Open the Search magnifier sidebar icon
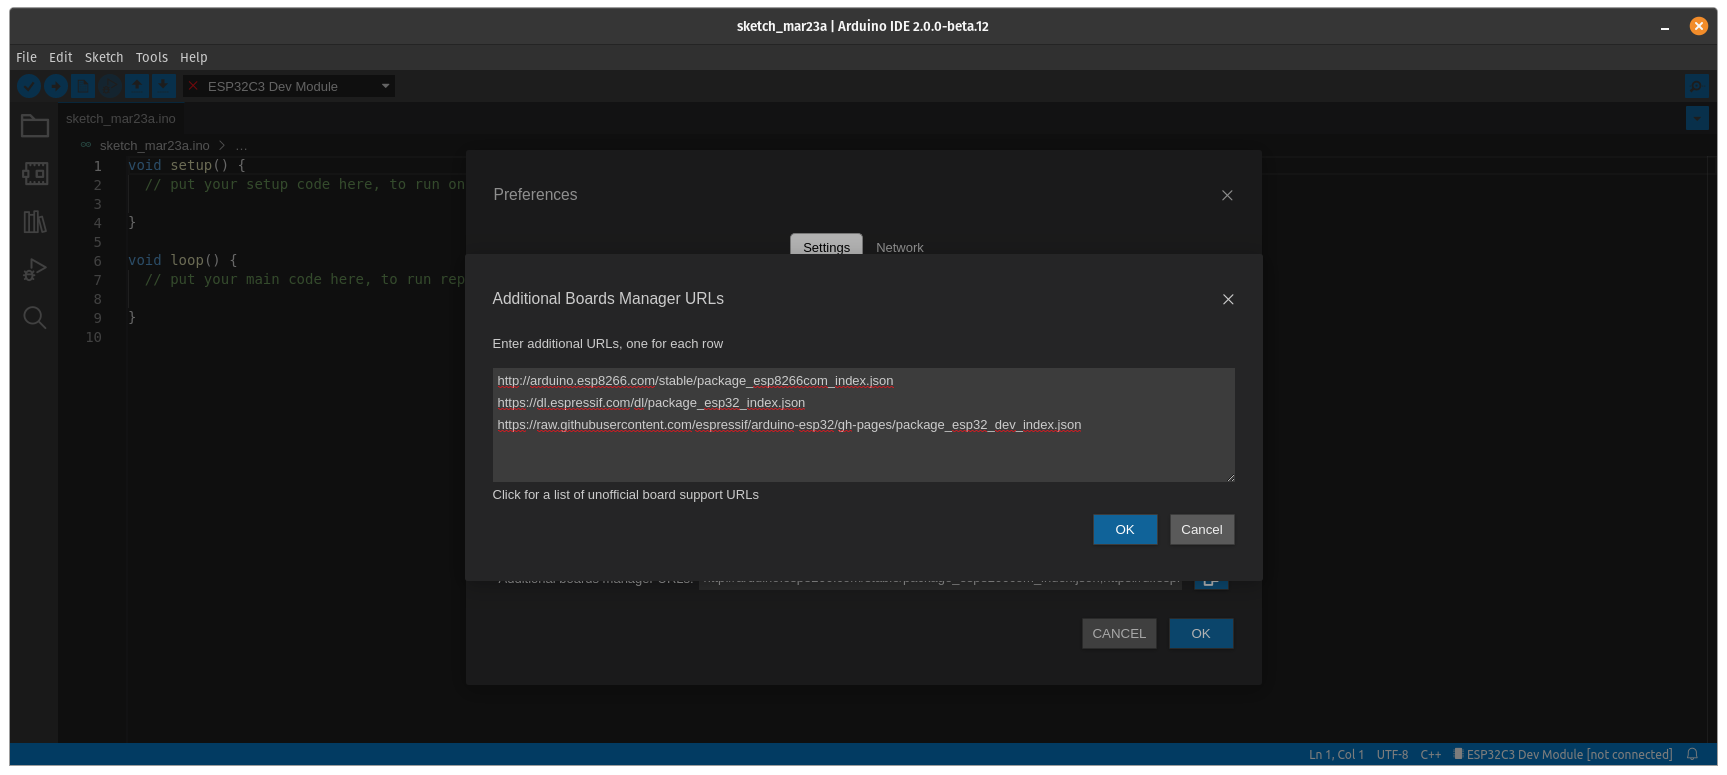This screenshot has width=1727, height=775. (35, 317)
